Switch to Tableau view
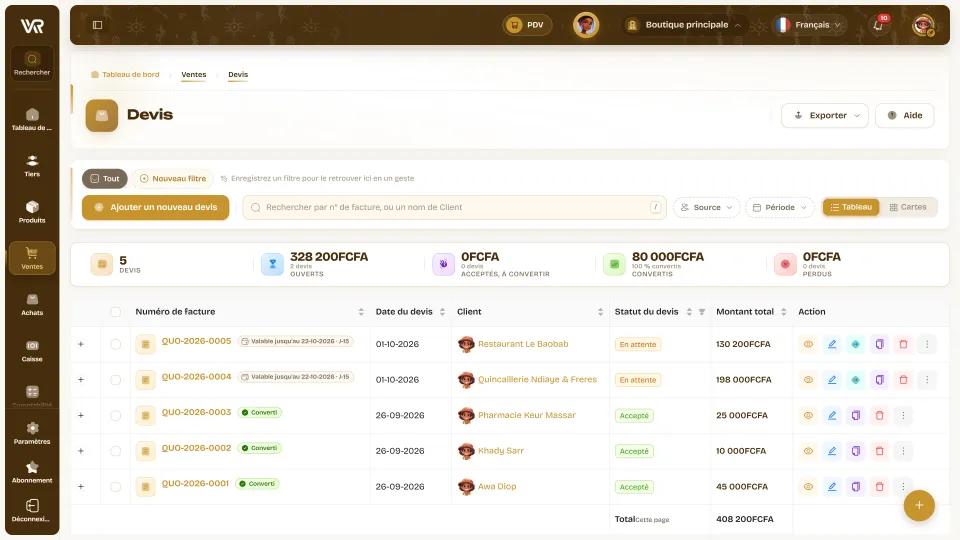This screenshot has height=540, width=960. [851, 207]
